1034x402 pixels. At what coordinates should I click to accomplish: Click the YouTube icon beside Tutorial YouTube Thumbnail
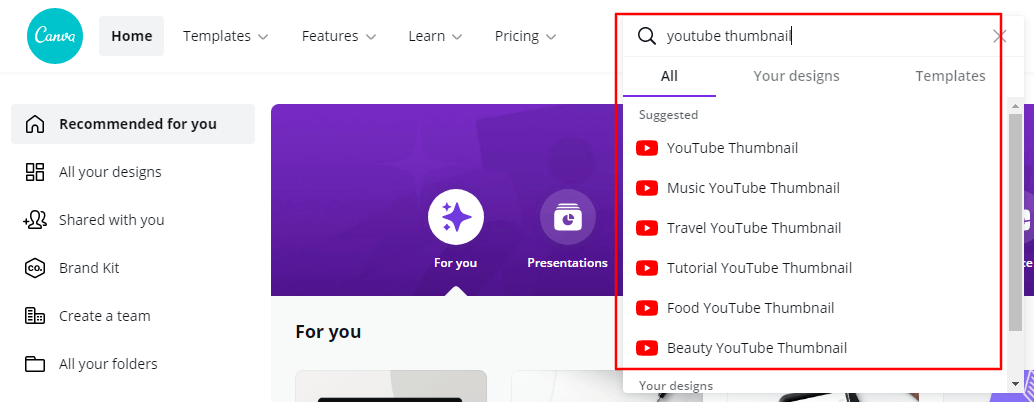[647, 268]
